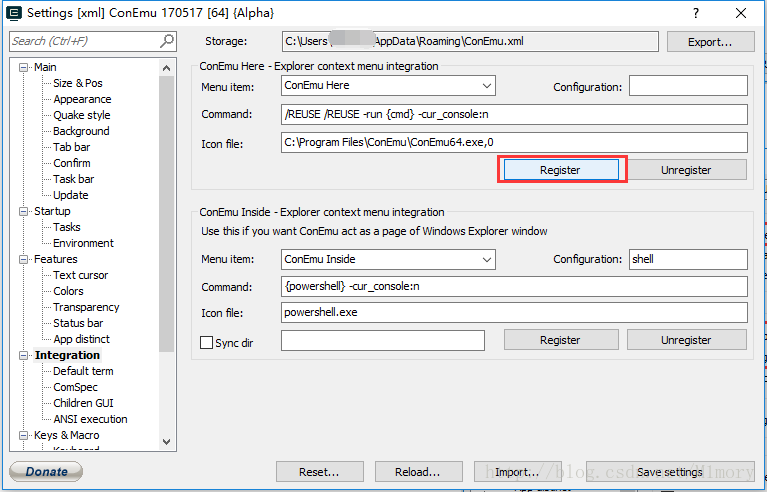Open Default term settings

83,371
